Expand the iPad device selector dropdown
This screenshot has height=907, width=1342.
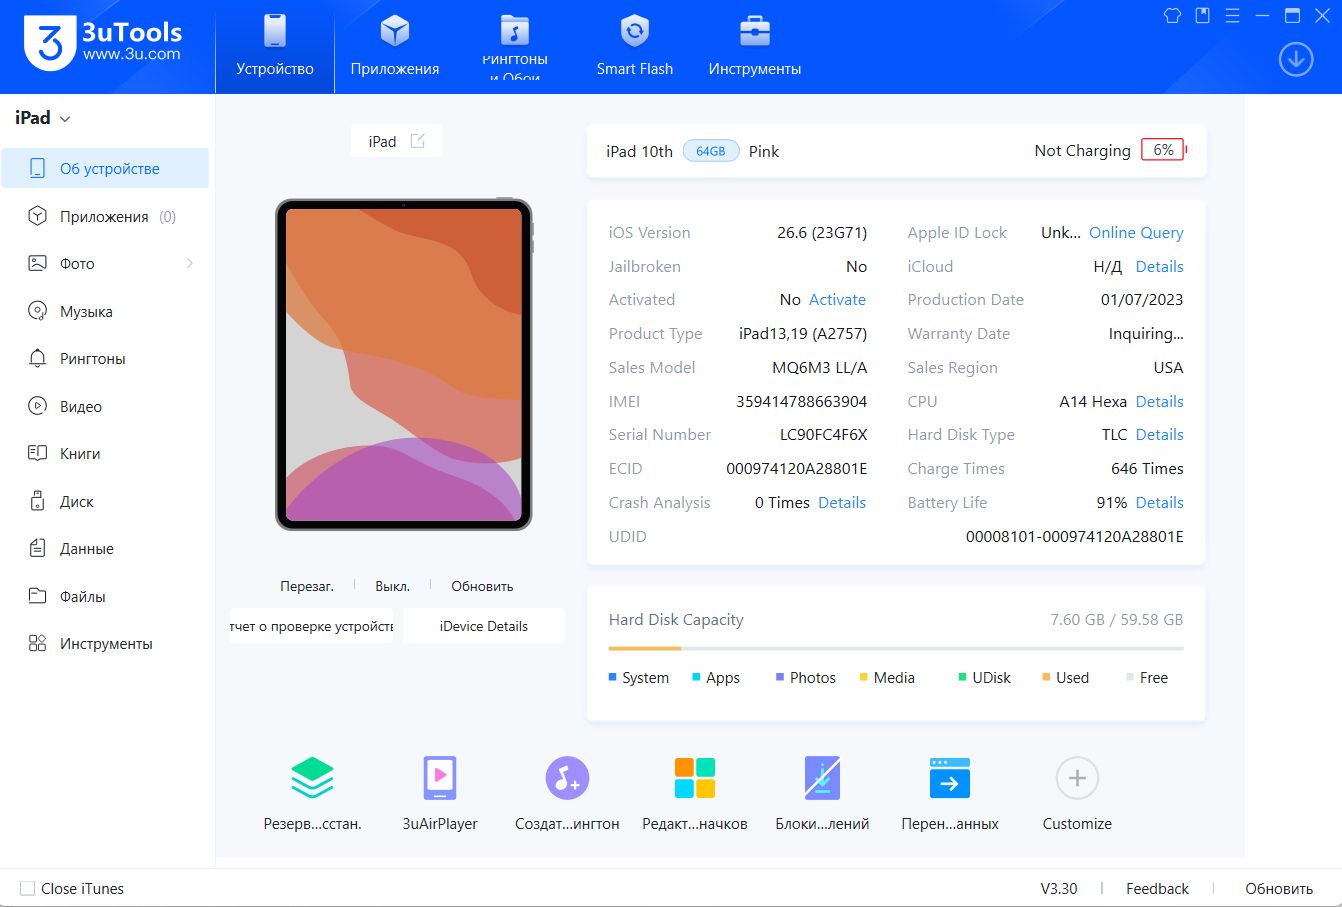[66, 119]
